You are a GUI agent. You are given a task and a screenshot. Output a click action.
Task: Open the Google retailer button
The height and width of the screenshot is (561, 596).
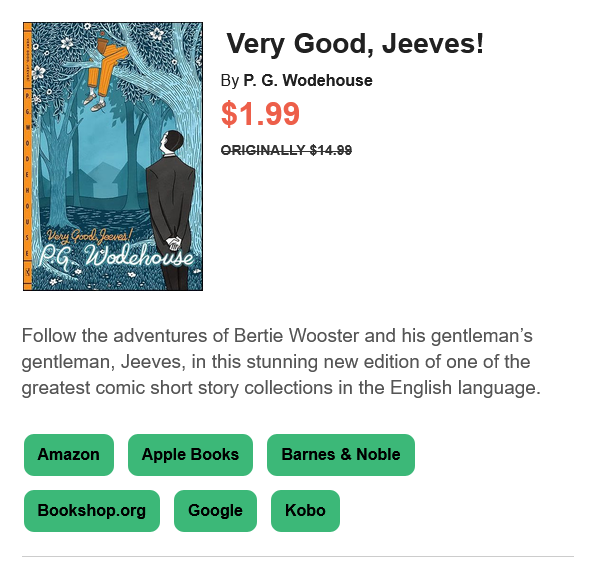click(x=215, y=510)
